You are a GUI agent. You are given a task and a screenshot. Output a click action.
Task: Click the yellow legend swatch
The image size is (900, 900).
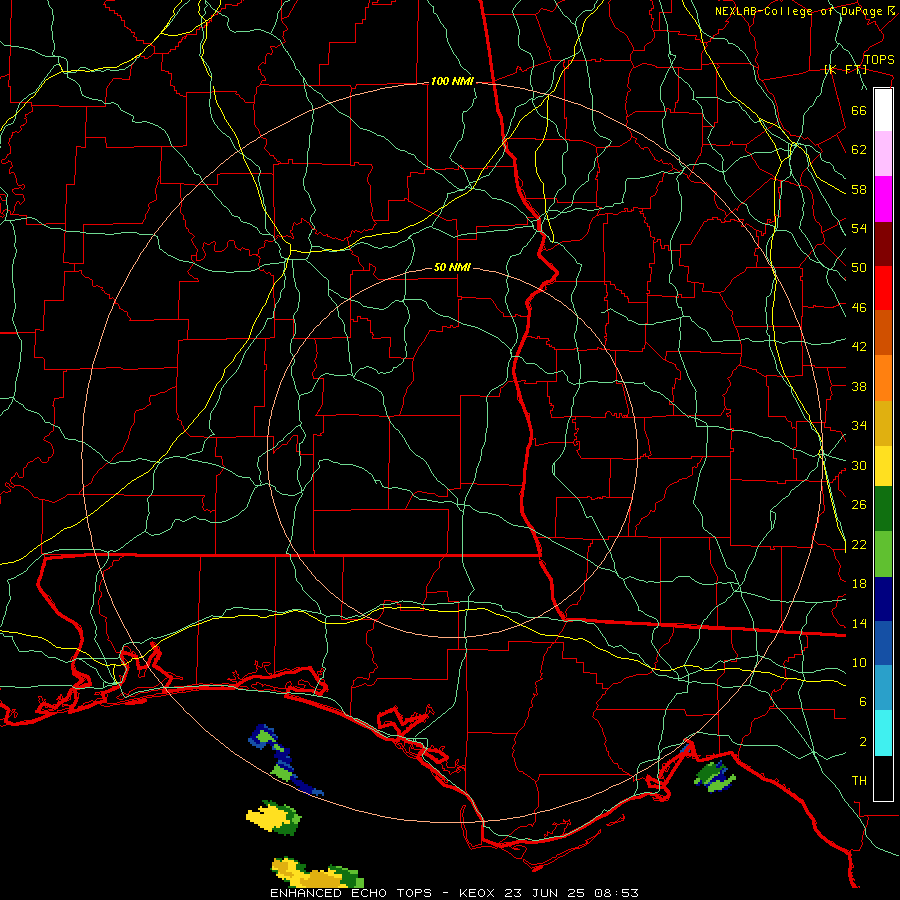(883, 466)
